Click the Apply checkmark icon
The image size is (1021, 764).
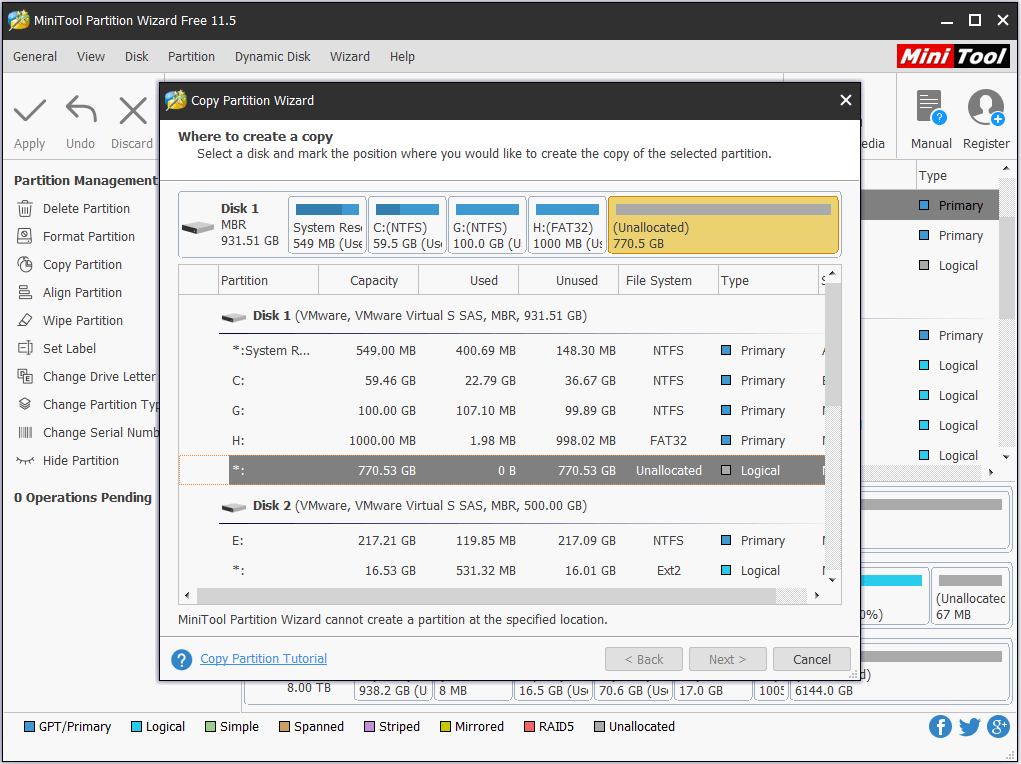30,111
